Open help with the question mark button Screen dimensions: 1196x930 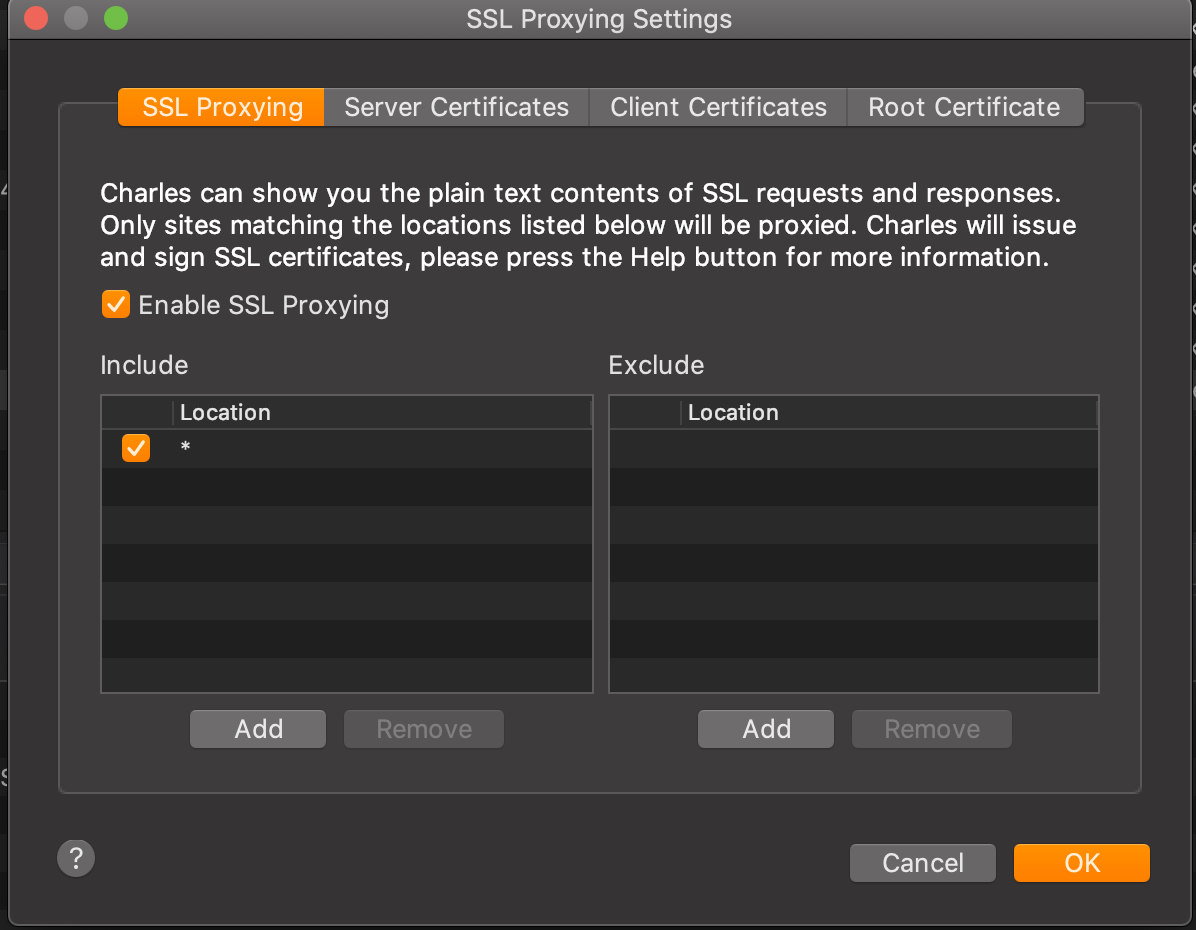point(76,858)
